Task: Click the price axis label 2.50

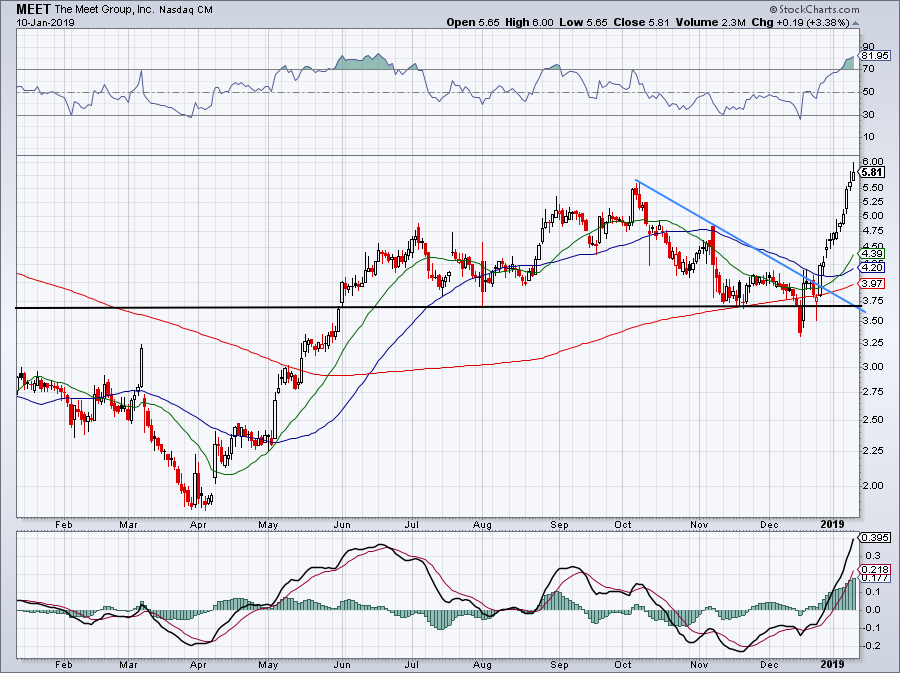Action: pyautogui.click(x=872, y=419)
